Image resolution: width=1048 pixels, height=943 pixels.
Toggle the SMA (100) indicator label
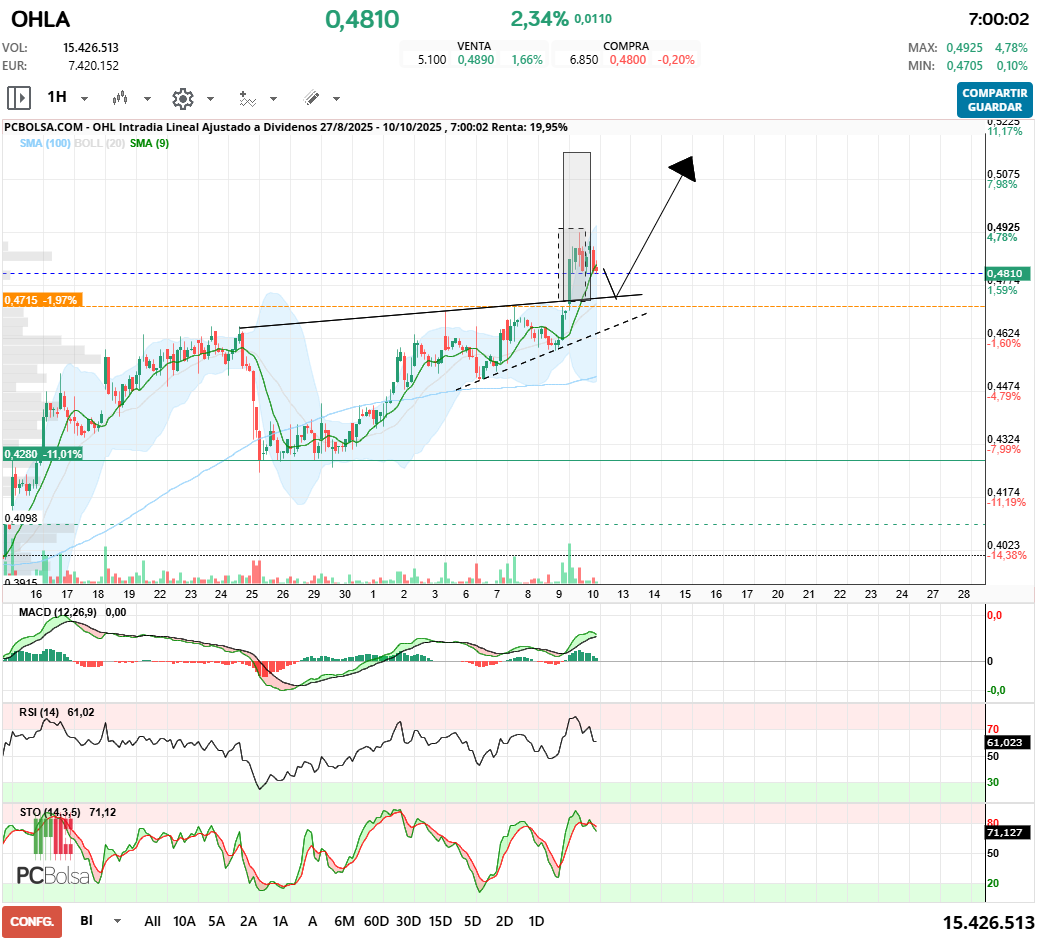[45, 143]
